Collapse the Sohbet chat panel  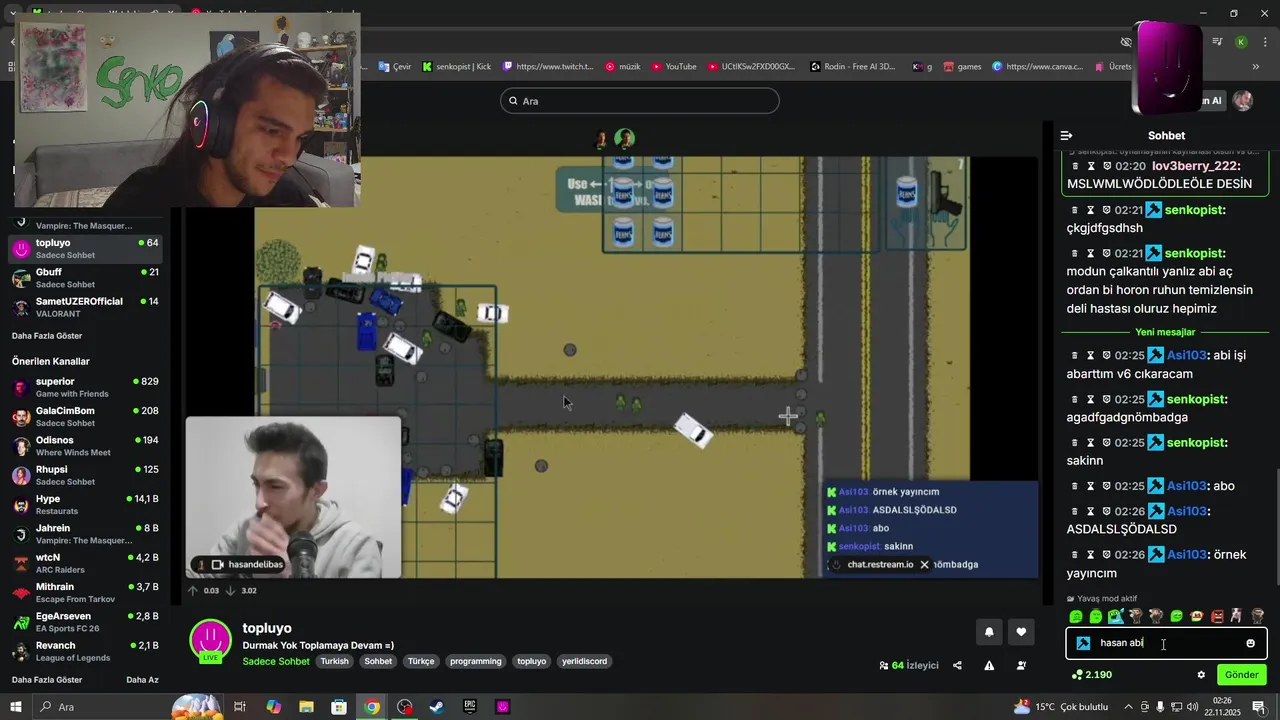[1066, 135]
